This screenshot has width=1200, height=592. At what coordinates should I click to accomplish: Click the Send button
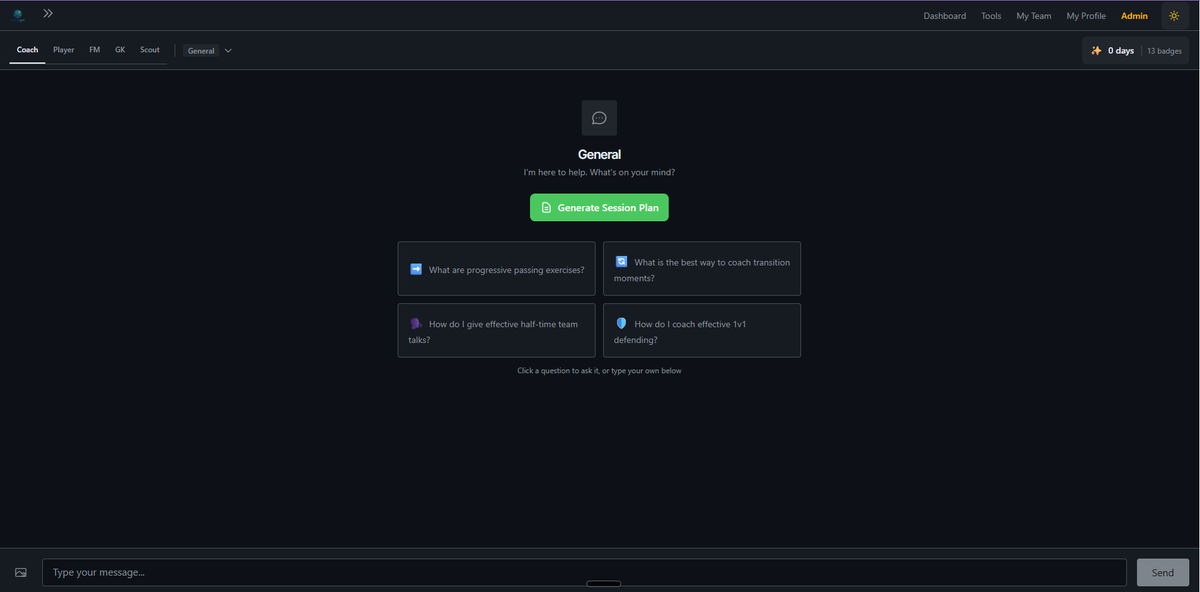(1163, 573)
